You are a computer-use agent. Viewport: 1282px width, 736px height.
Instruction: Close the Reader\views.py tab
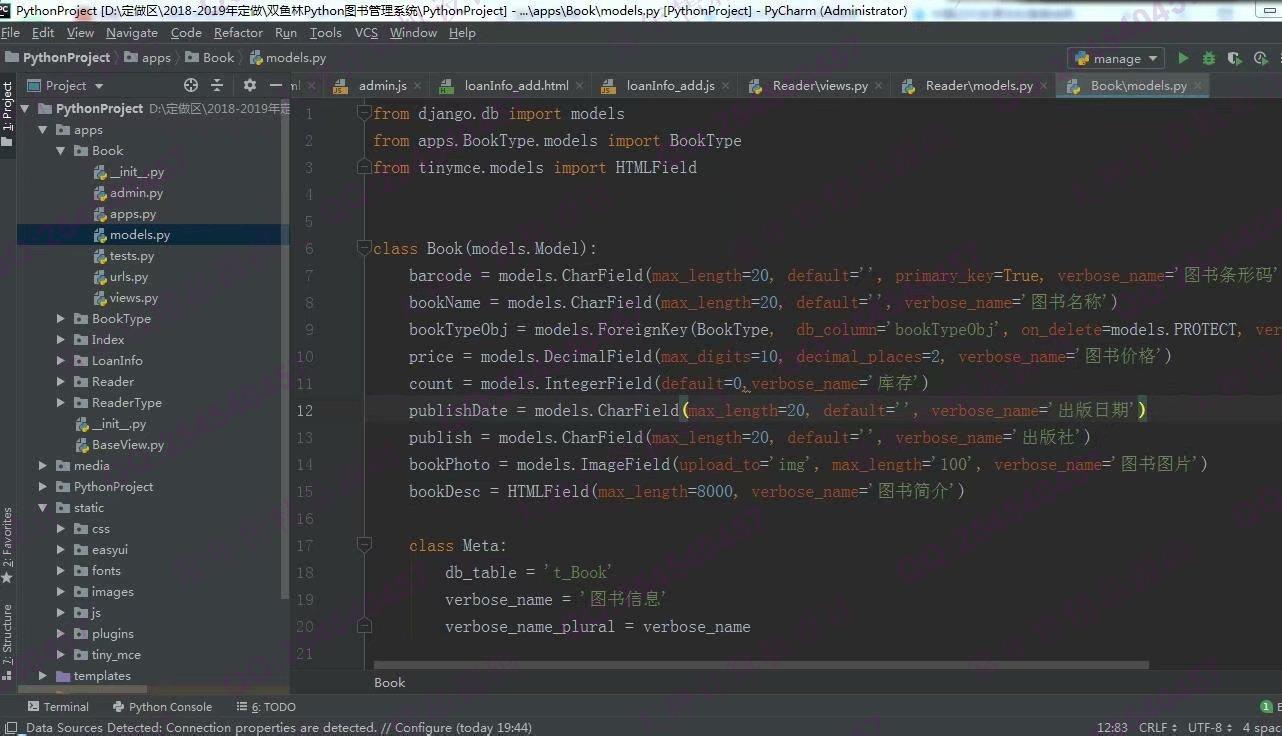coord(878,86)
